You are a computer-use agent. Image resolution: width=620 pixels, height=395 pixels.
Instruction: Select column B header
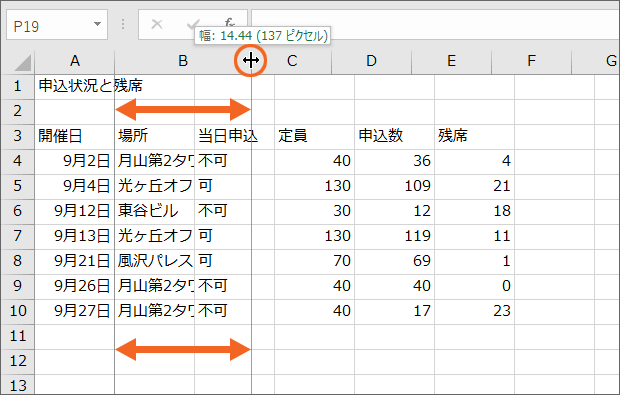pos(183,61)
